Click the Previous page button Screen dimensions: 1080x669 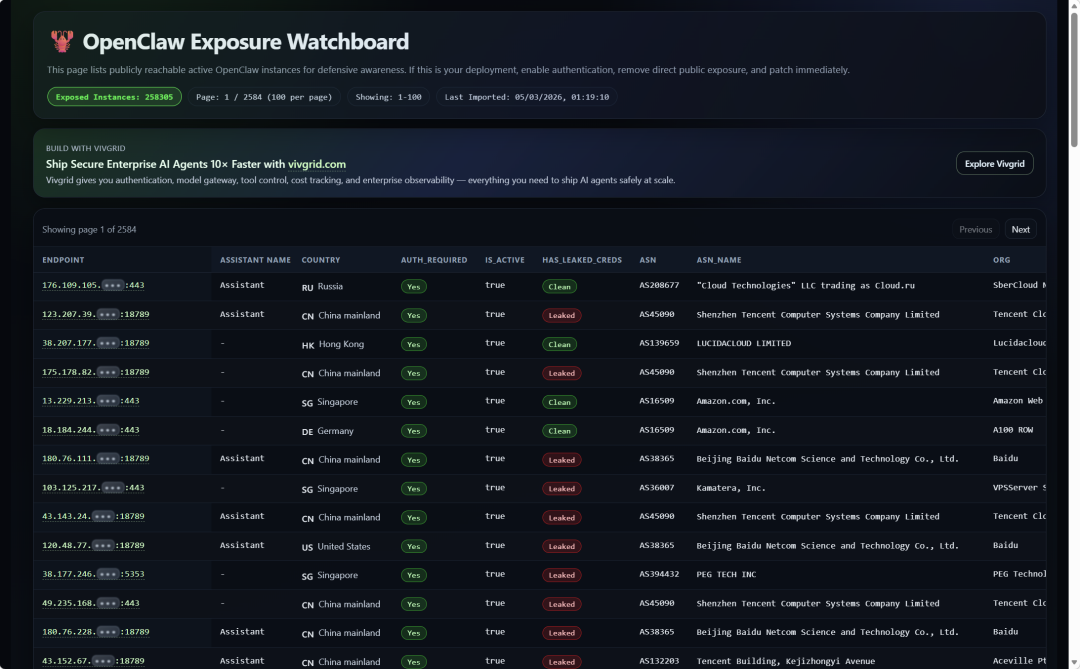point(975,229)
